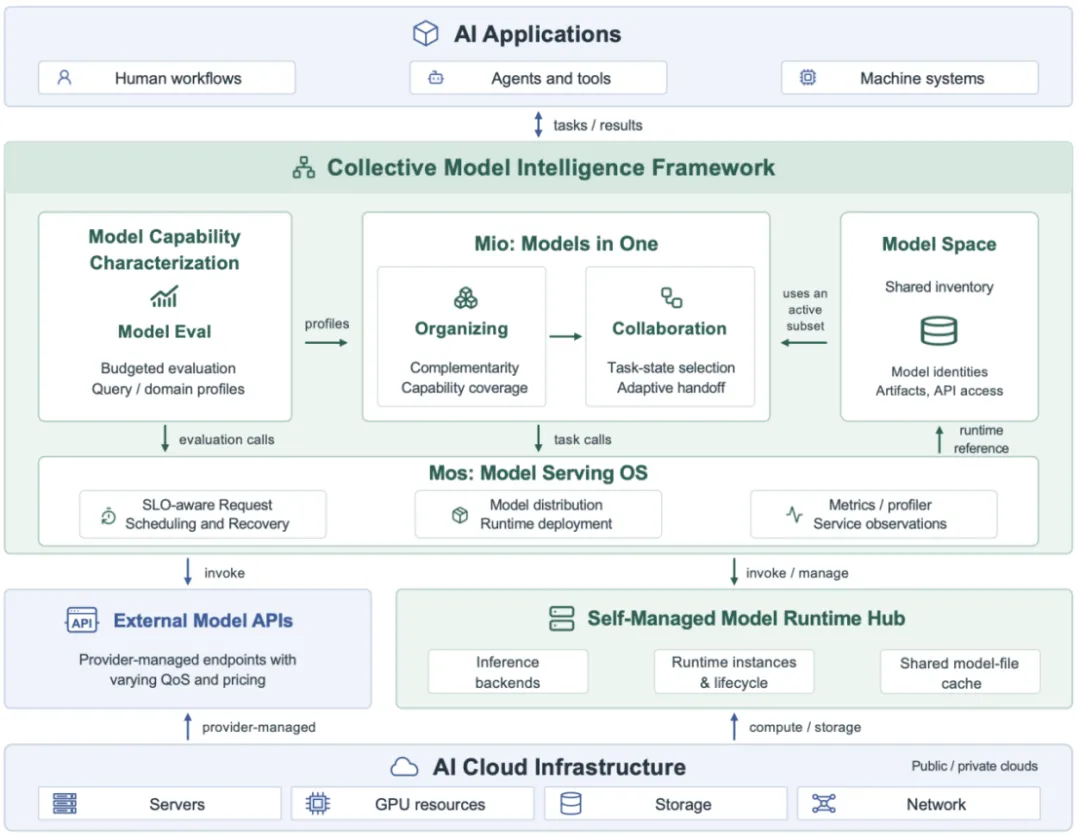The height and width of the screenshot is (838, 1080).
Task: Select the person icon in Human workflows
Action: point(64,77)
